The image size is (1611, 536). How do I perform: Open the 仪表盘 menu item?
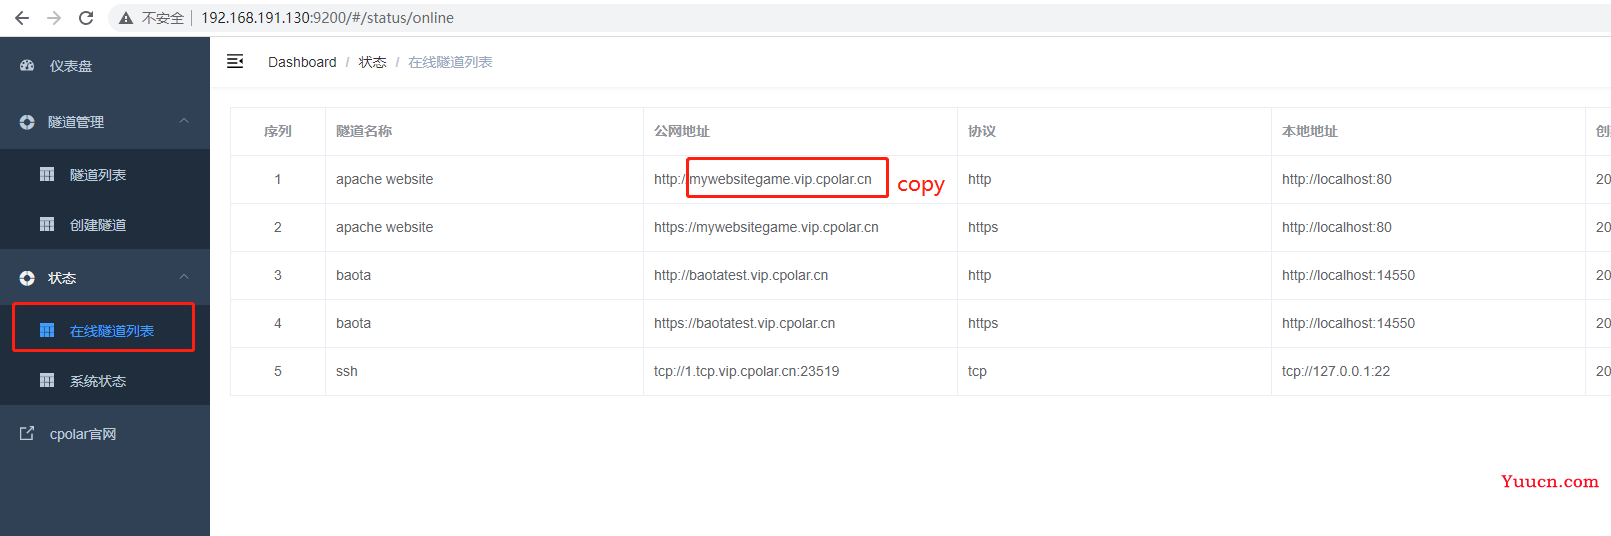tap(105, 66)
